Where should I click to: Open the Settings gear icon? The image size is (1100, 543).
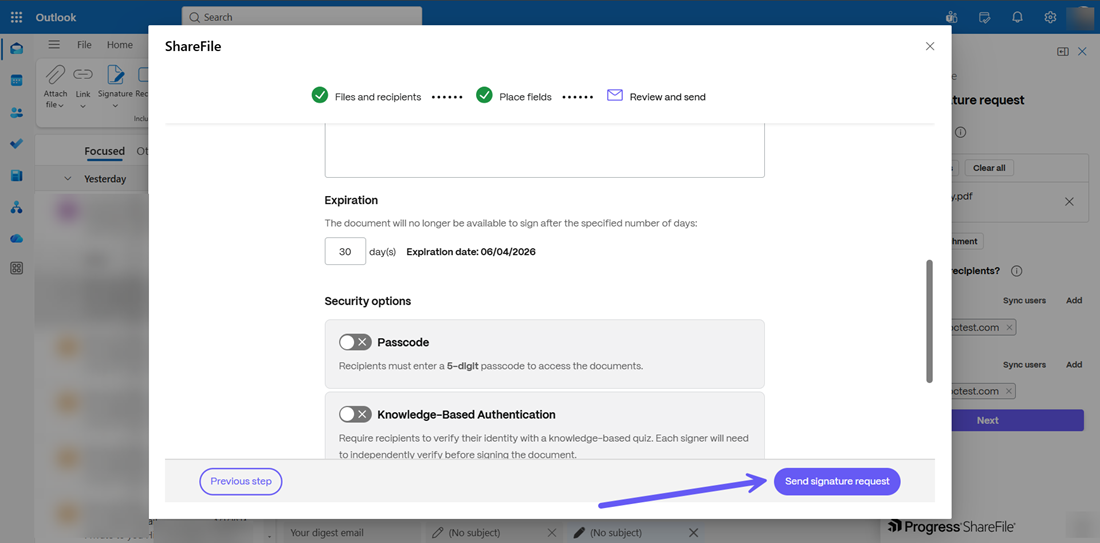[1050, 17]
